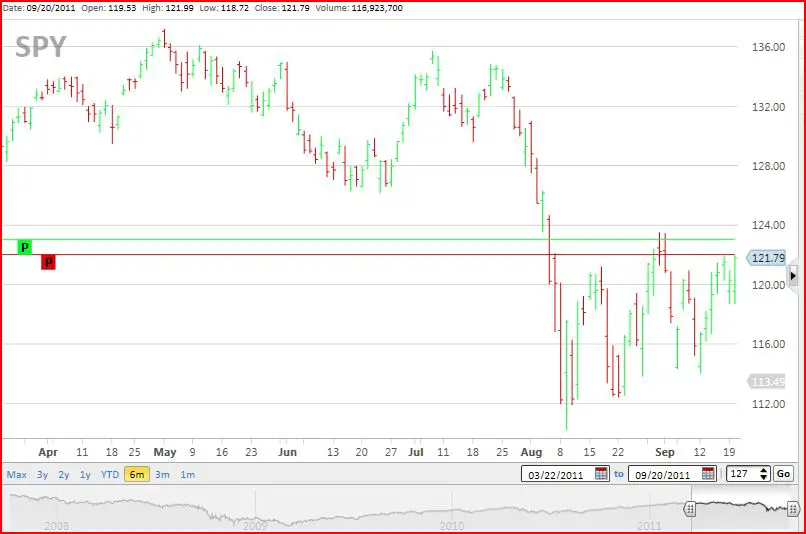Select the 3m time range
The width and height of the screenshot is (806, 534).
tap(162, 474)
